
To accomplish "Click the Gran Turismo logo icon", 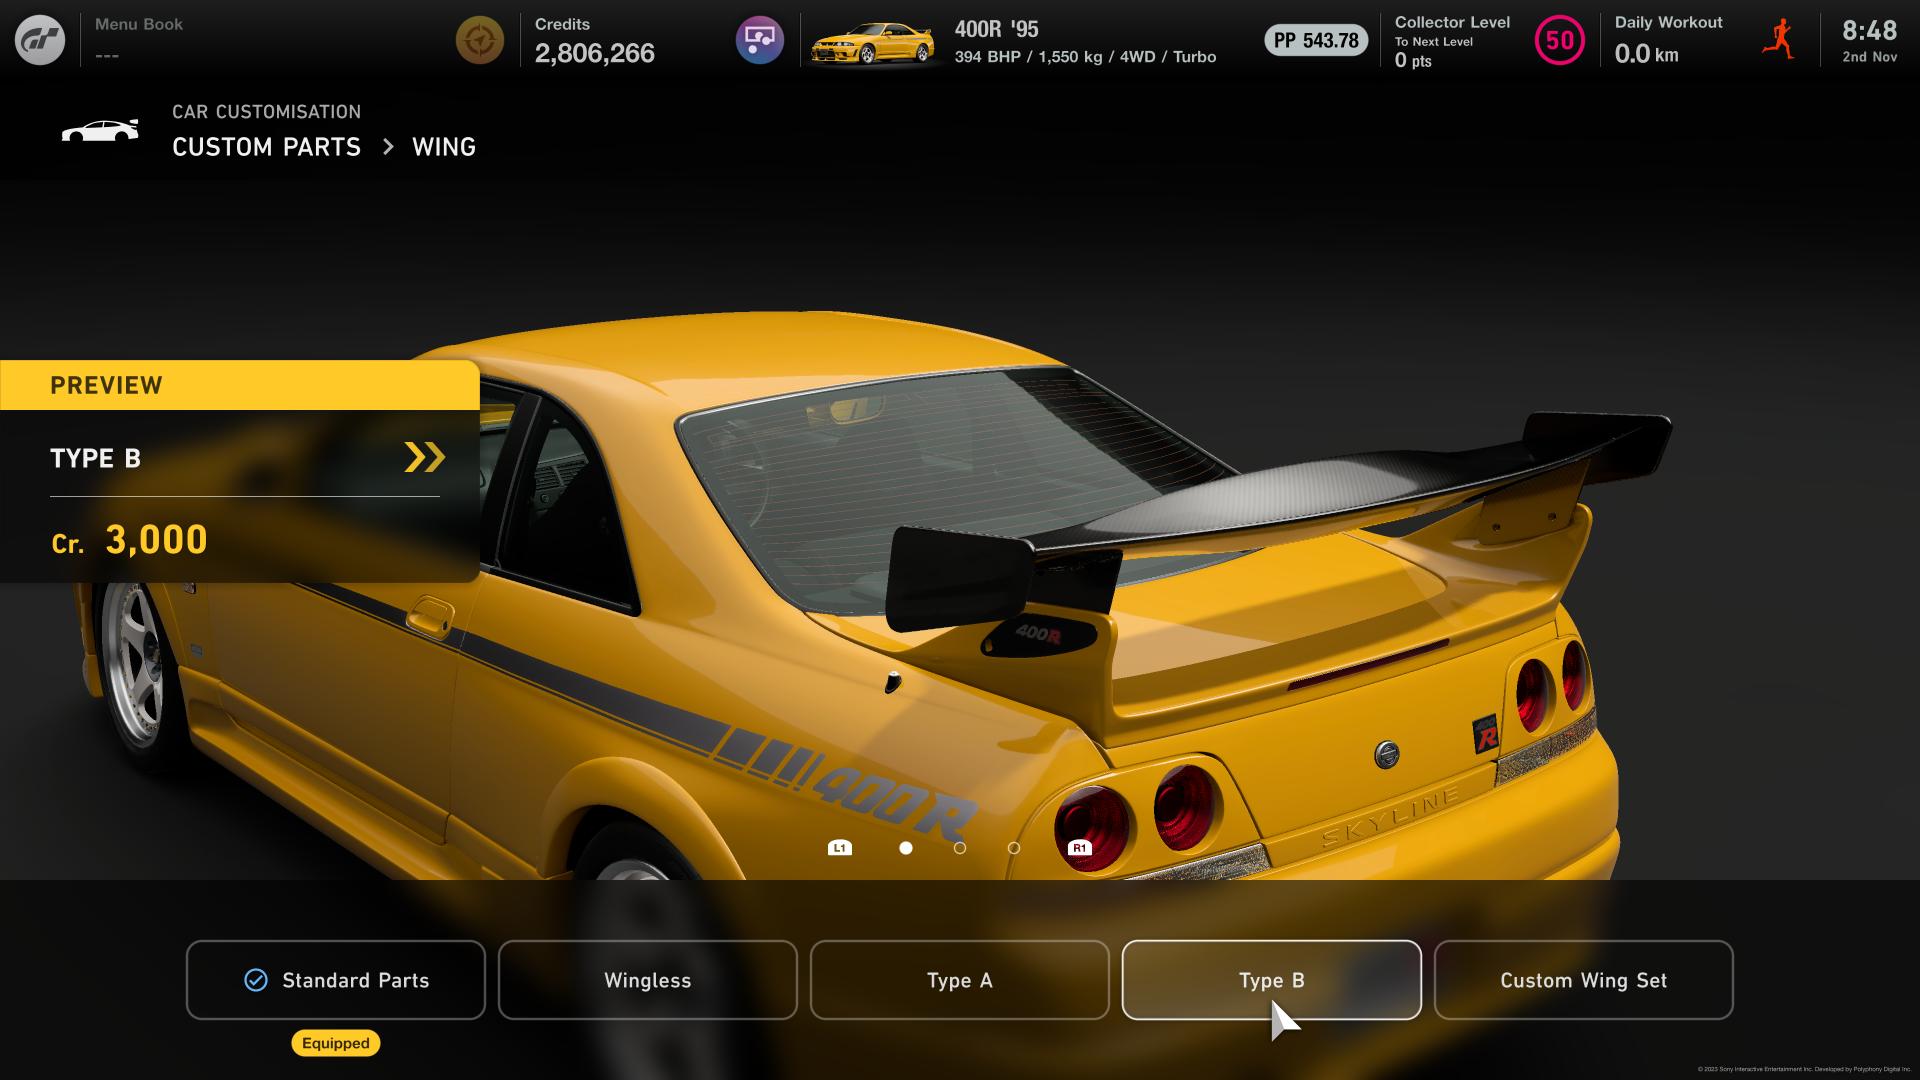I will (40, 40).
